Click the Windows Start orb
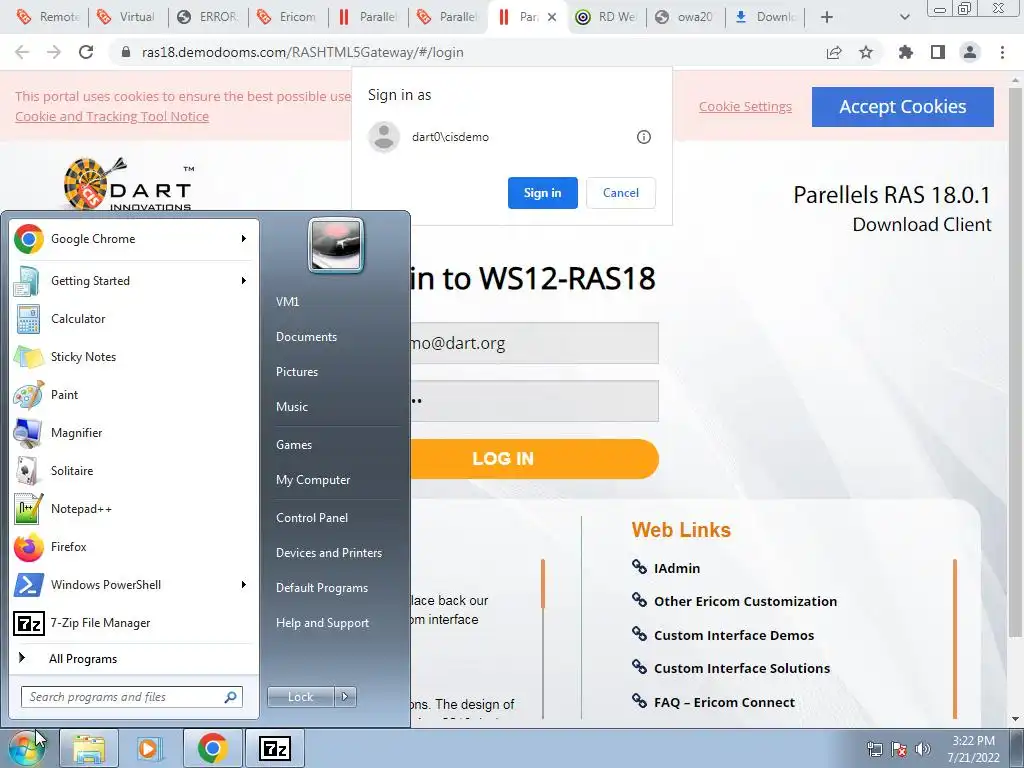Image resolution: width=1024 pixels, height=768 pixels. tap(26, 748)
